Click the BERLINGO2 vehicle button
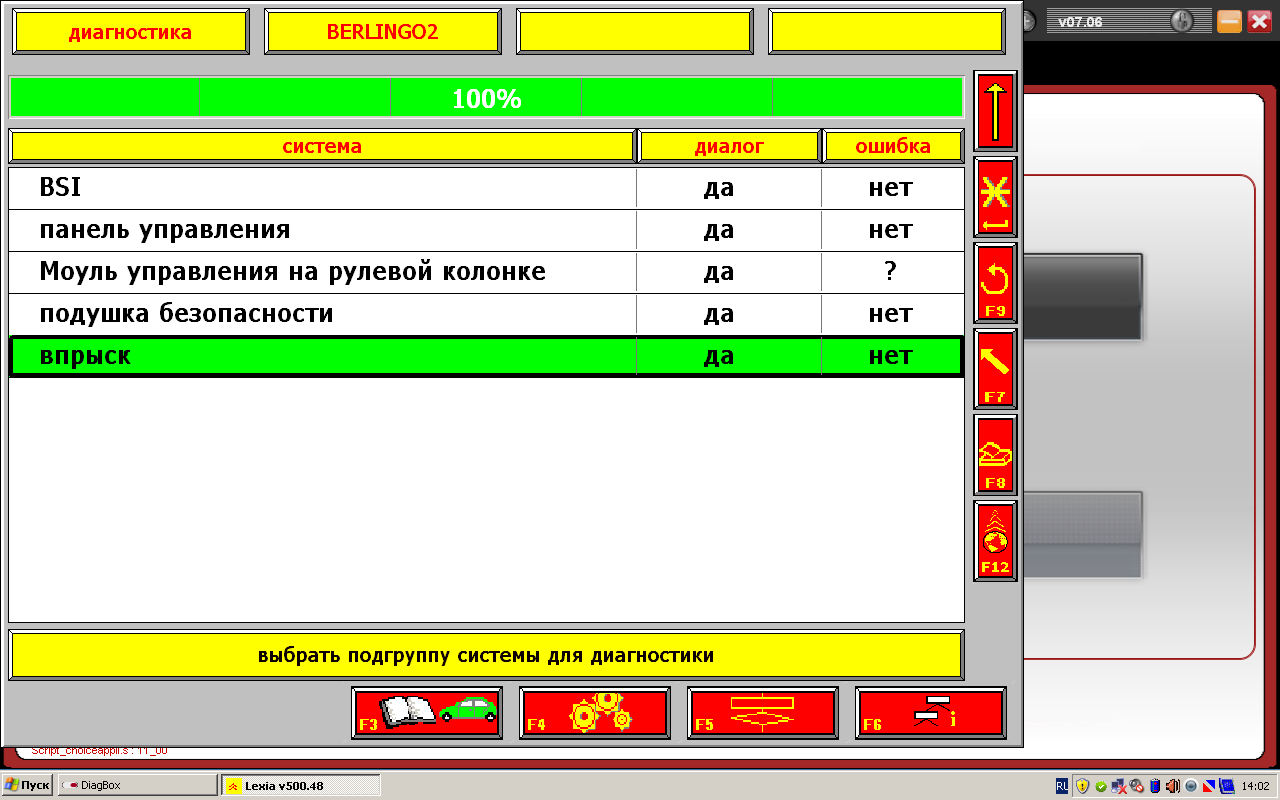Screen dimensions: 1280x800 (x=382, y=32)
